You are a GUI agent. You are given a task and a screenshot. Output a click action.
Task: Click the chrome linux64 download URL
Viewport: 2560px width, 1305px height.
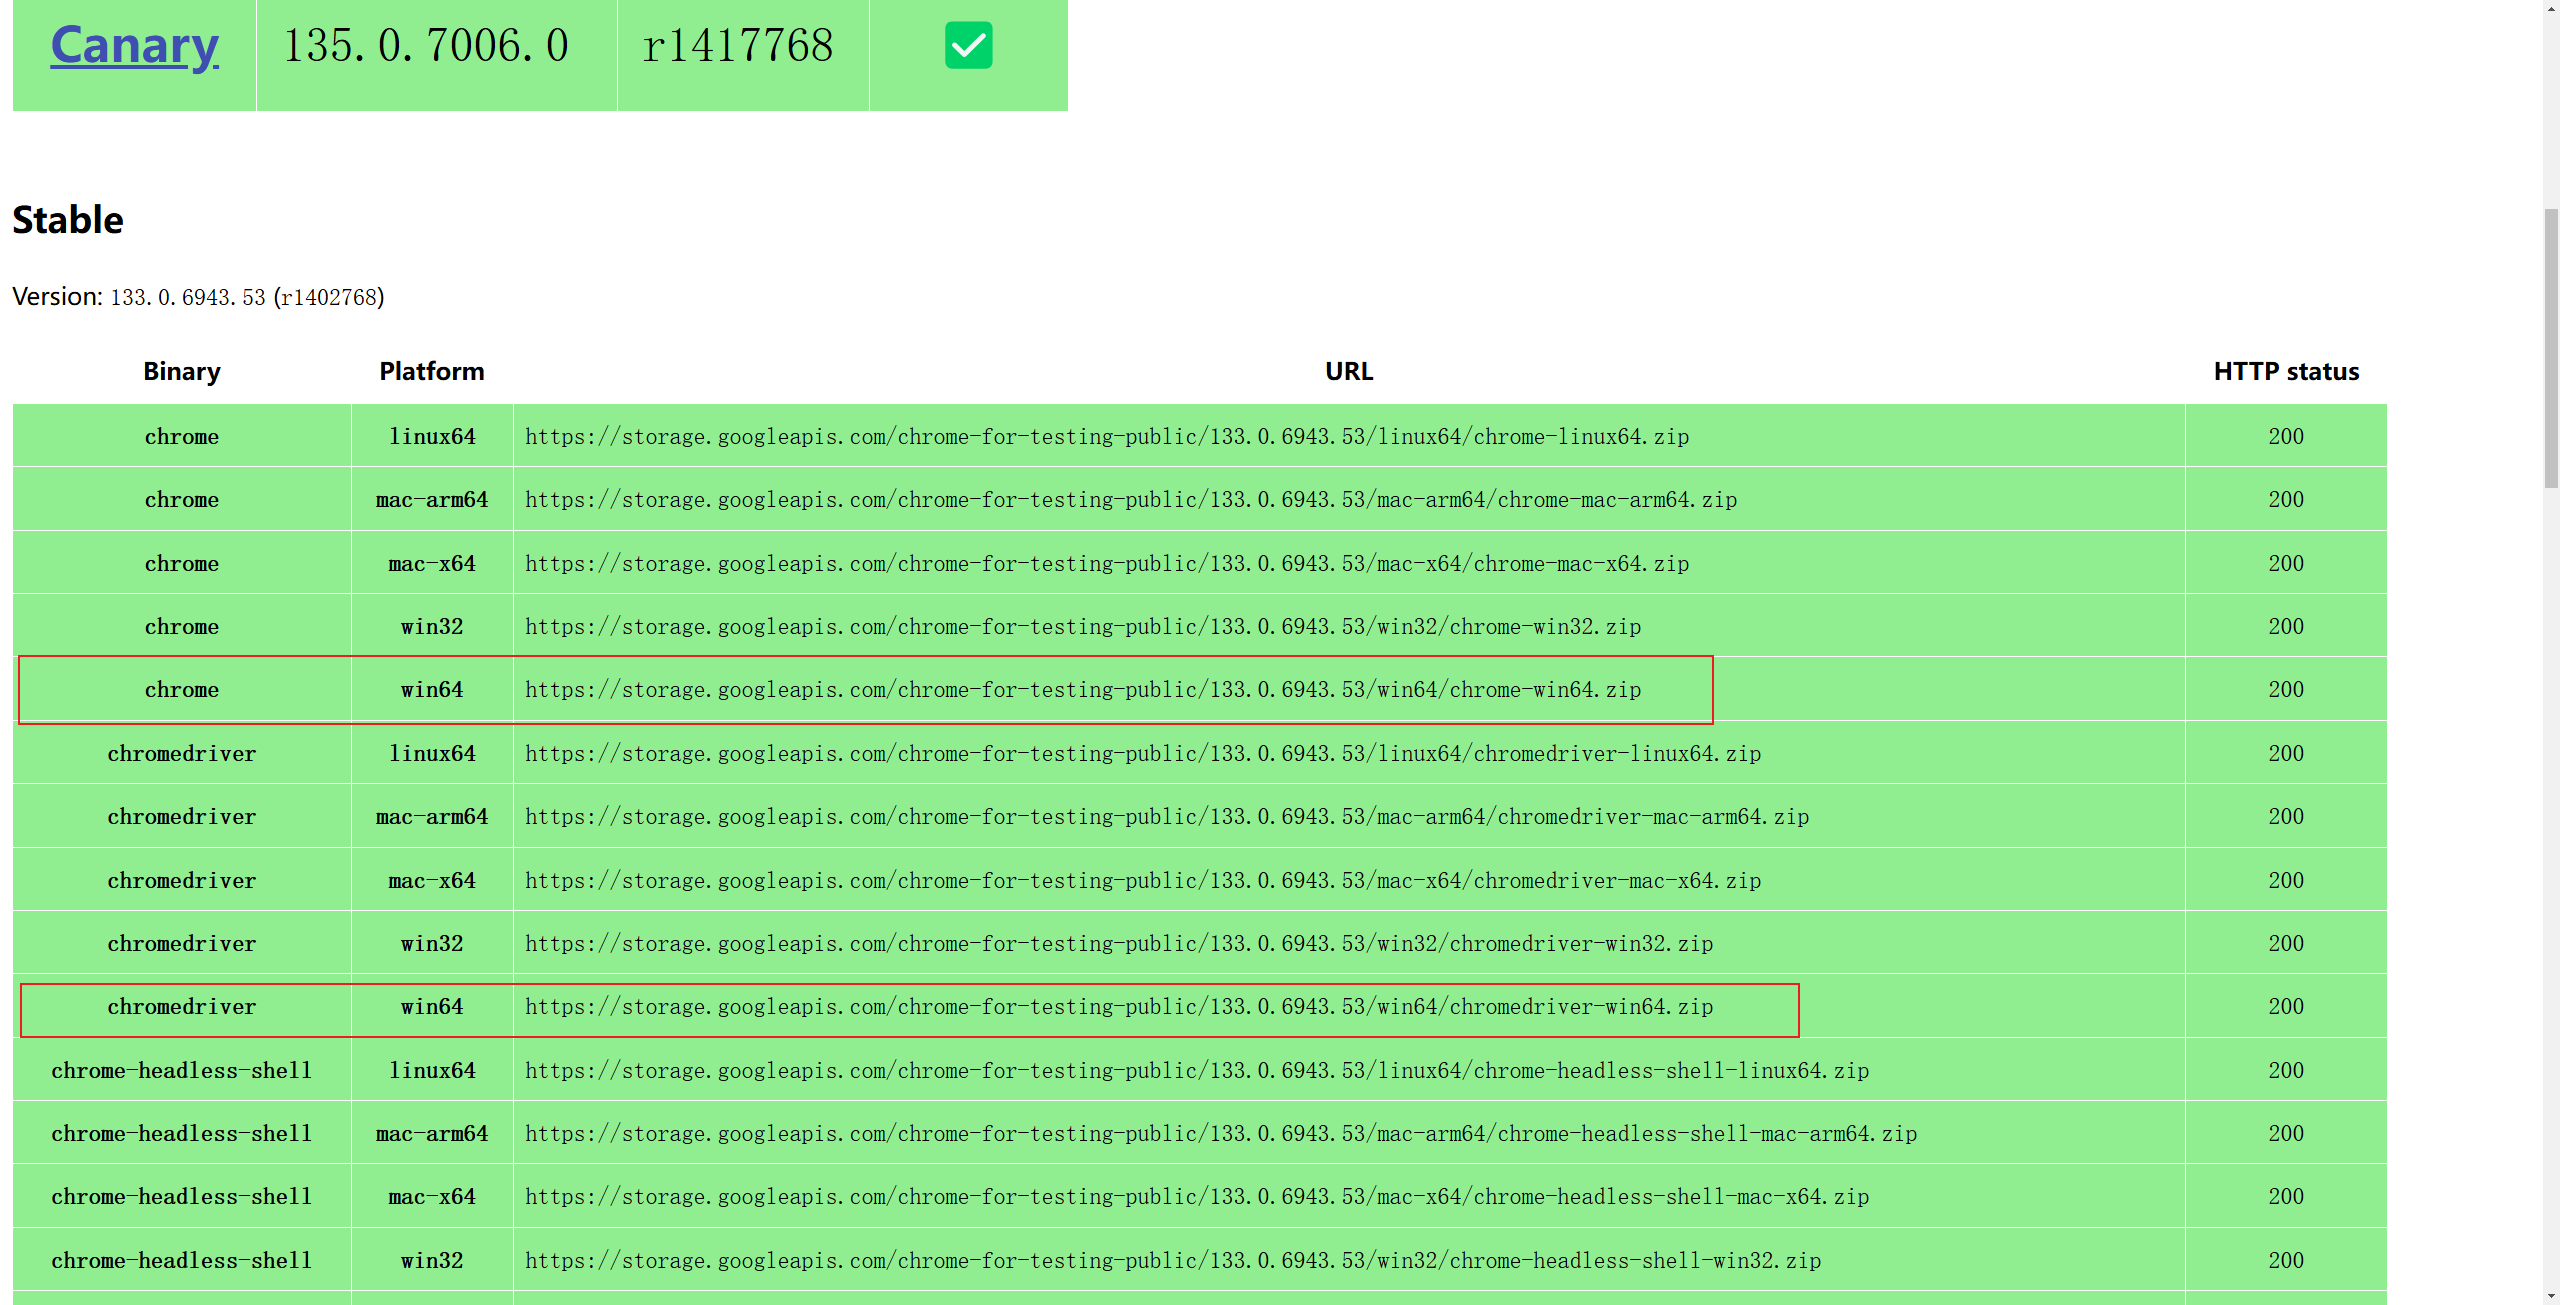click(x=1106, y=437)
